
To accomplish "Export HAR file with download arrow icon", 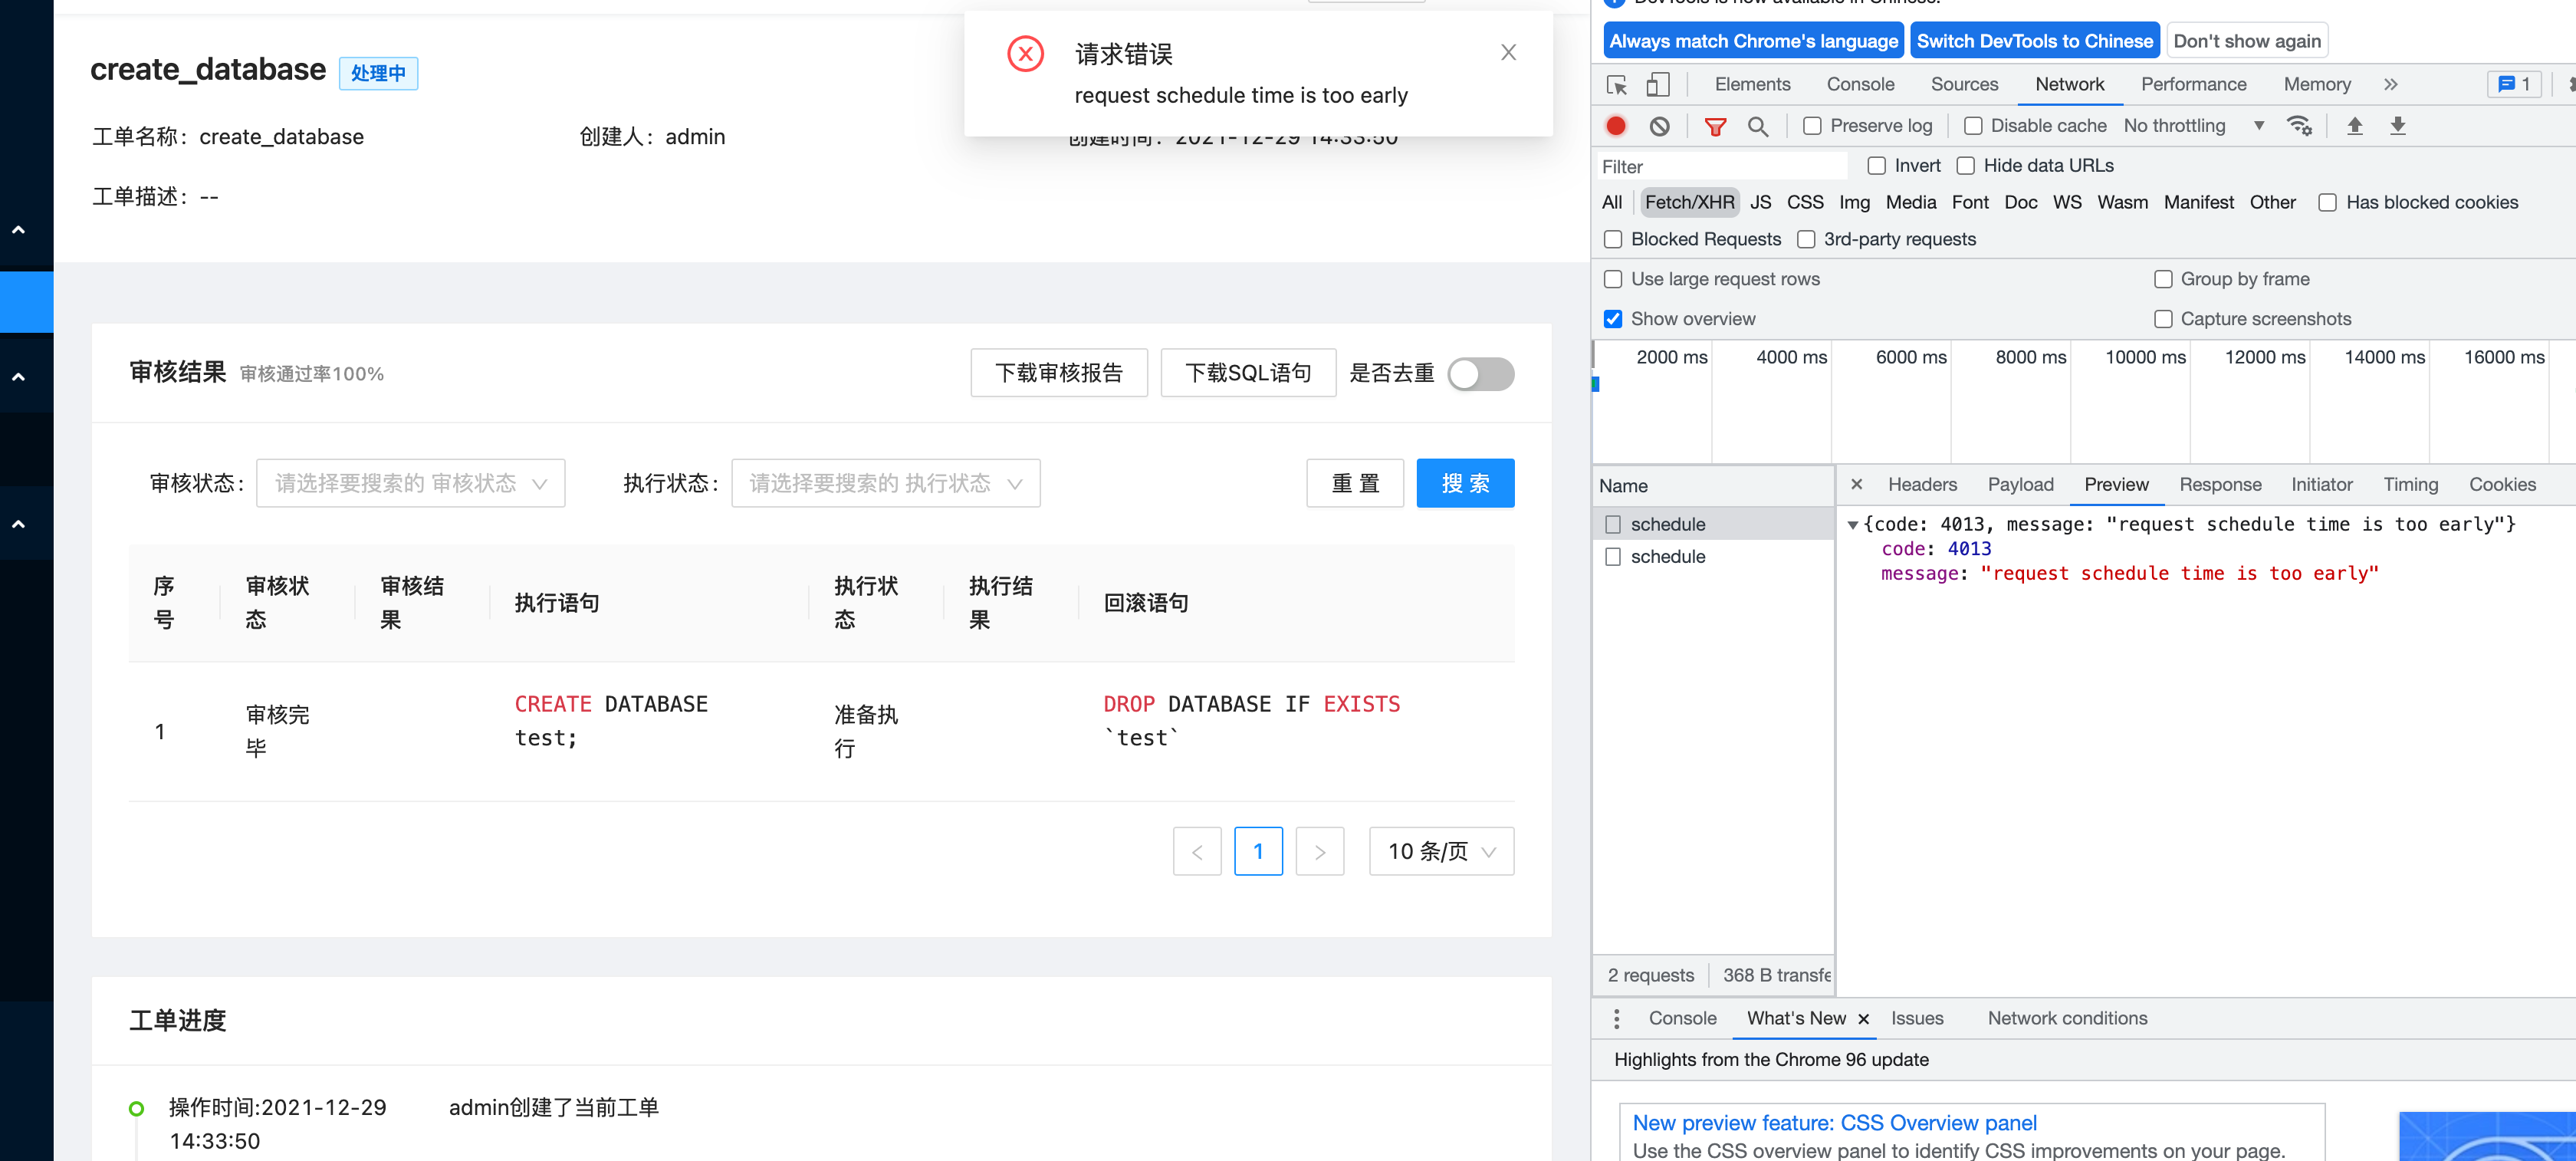I will point(2398,126).
